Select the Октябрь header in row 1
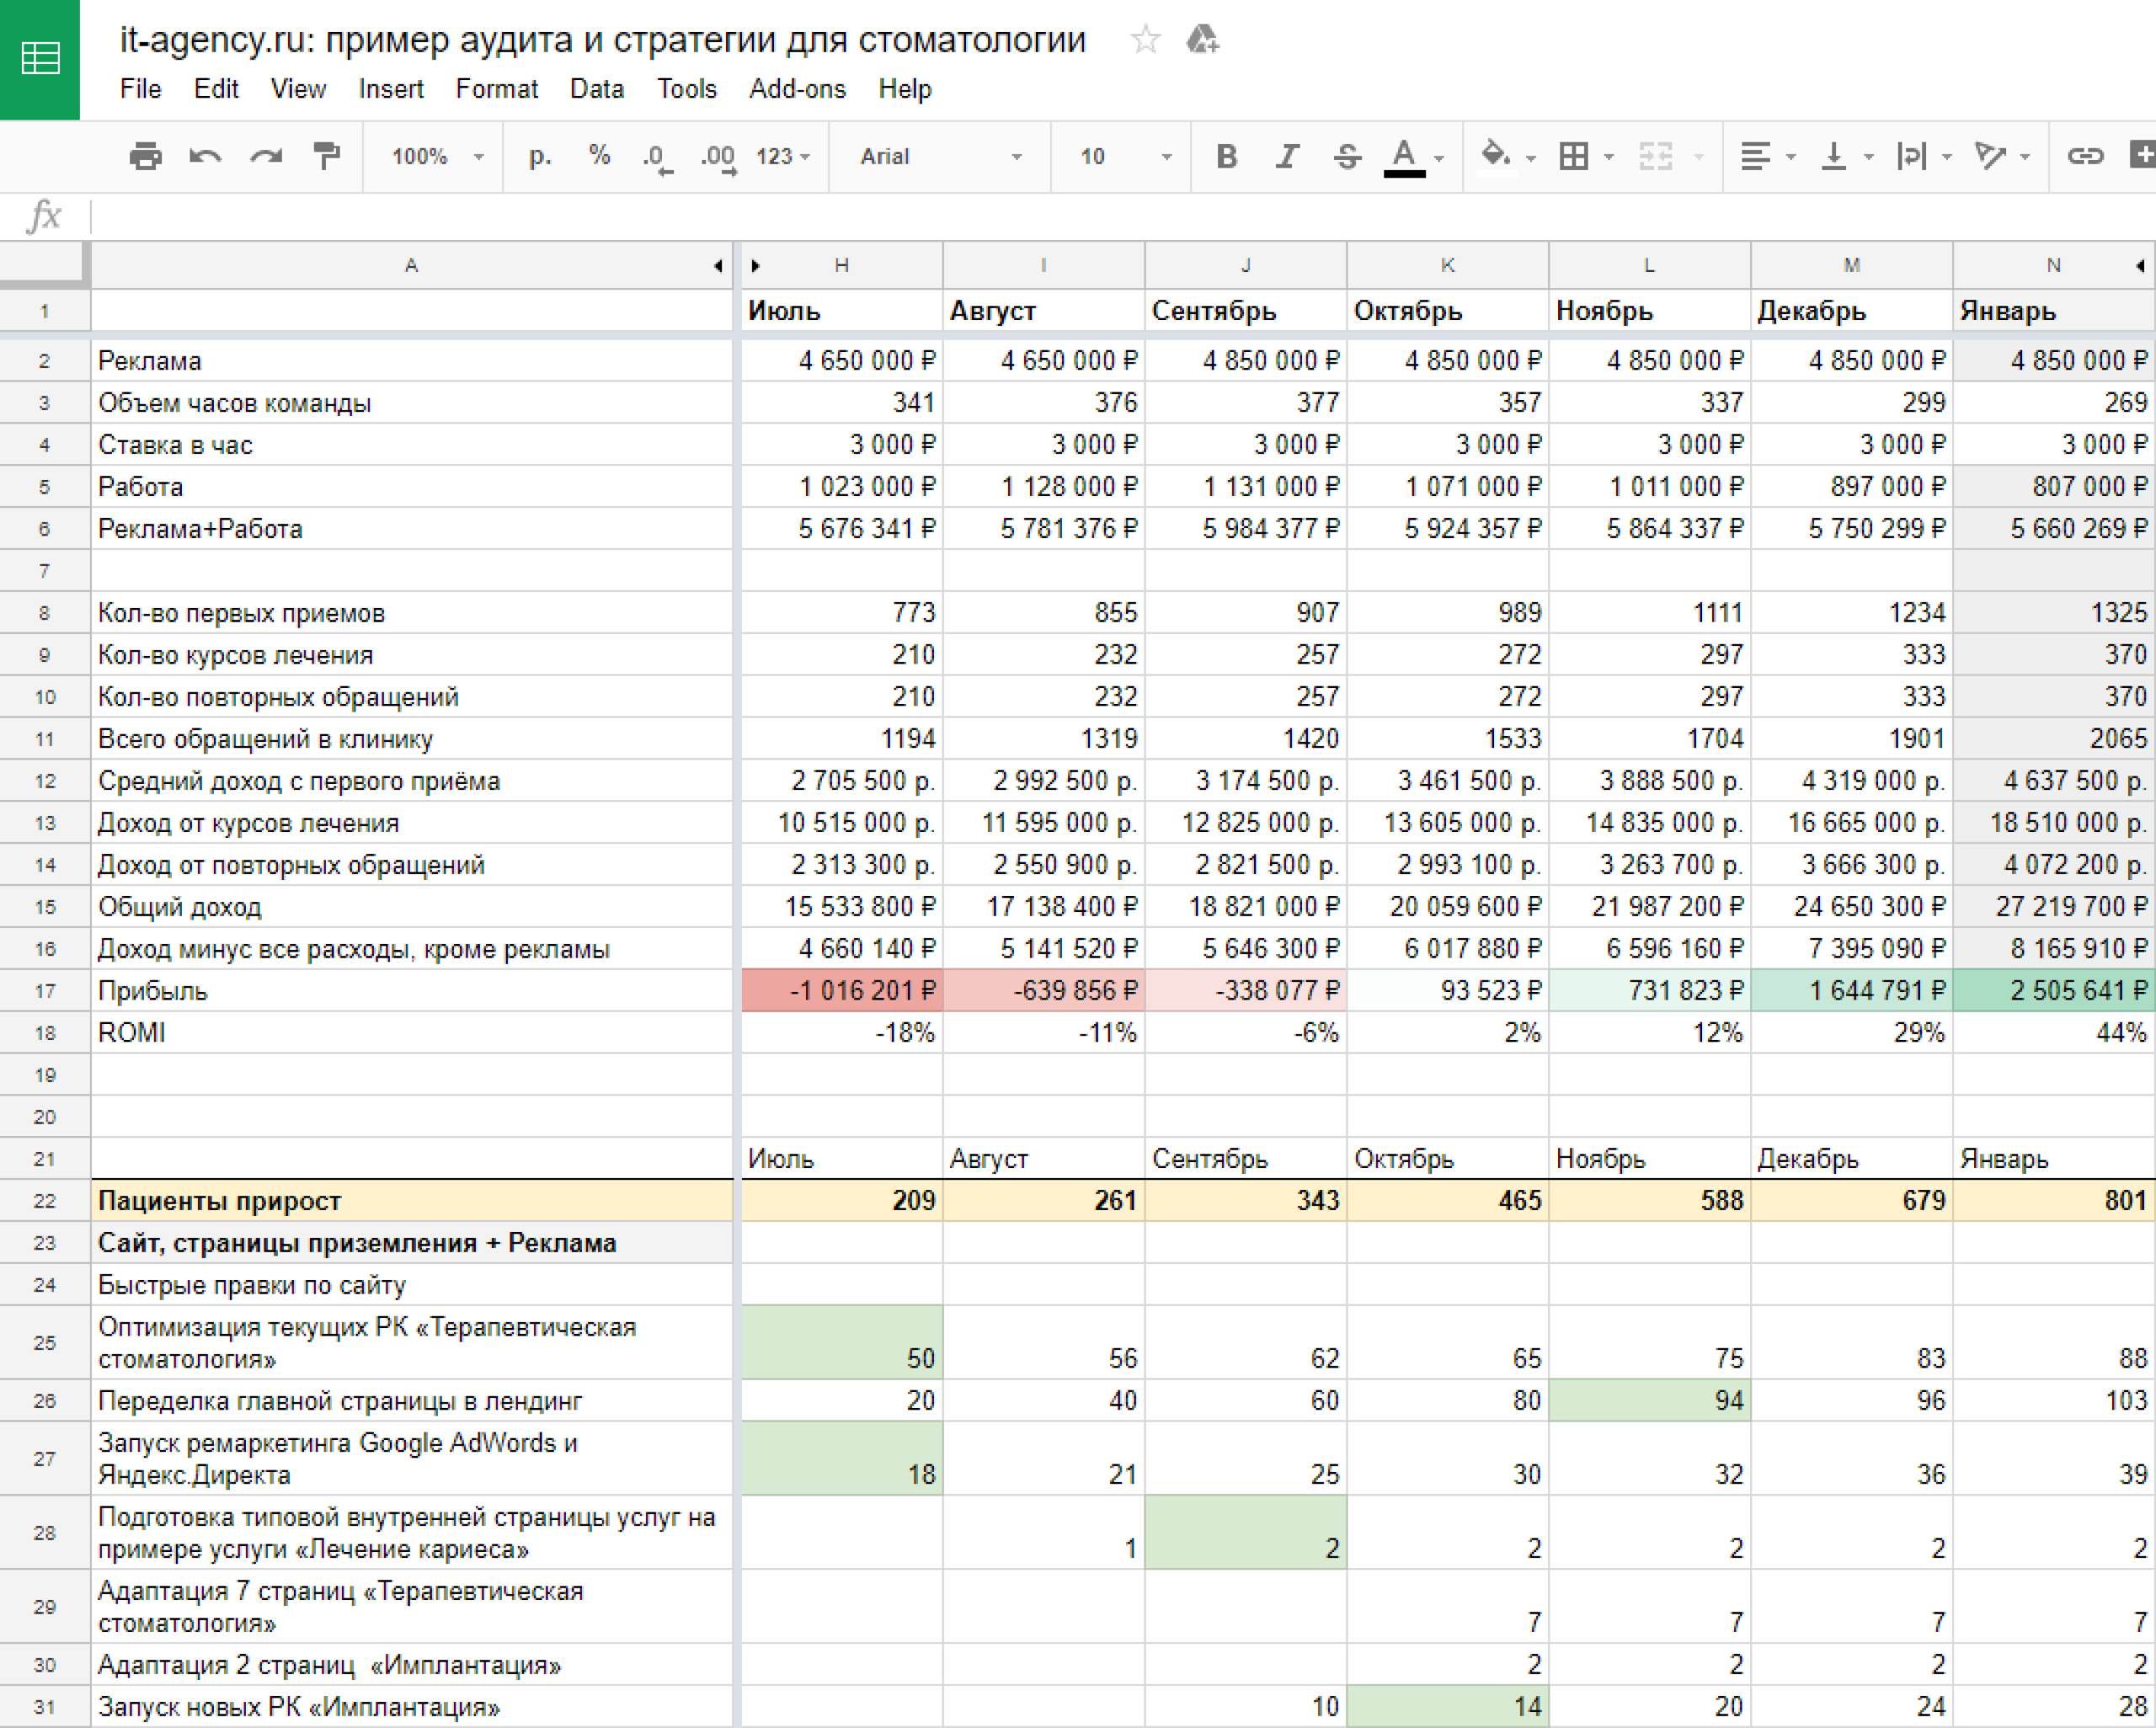The width and height of the screenshot is (2156, 1728). coord(1447,311)
